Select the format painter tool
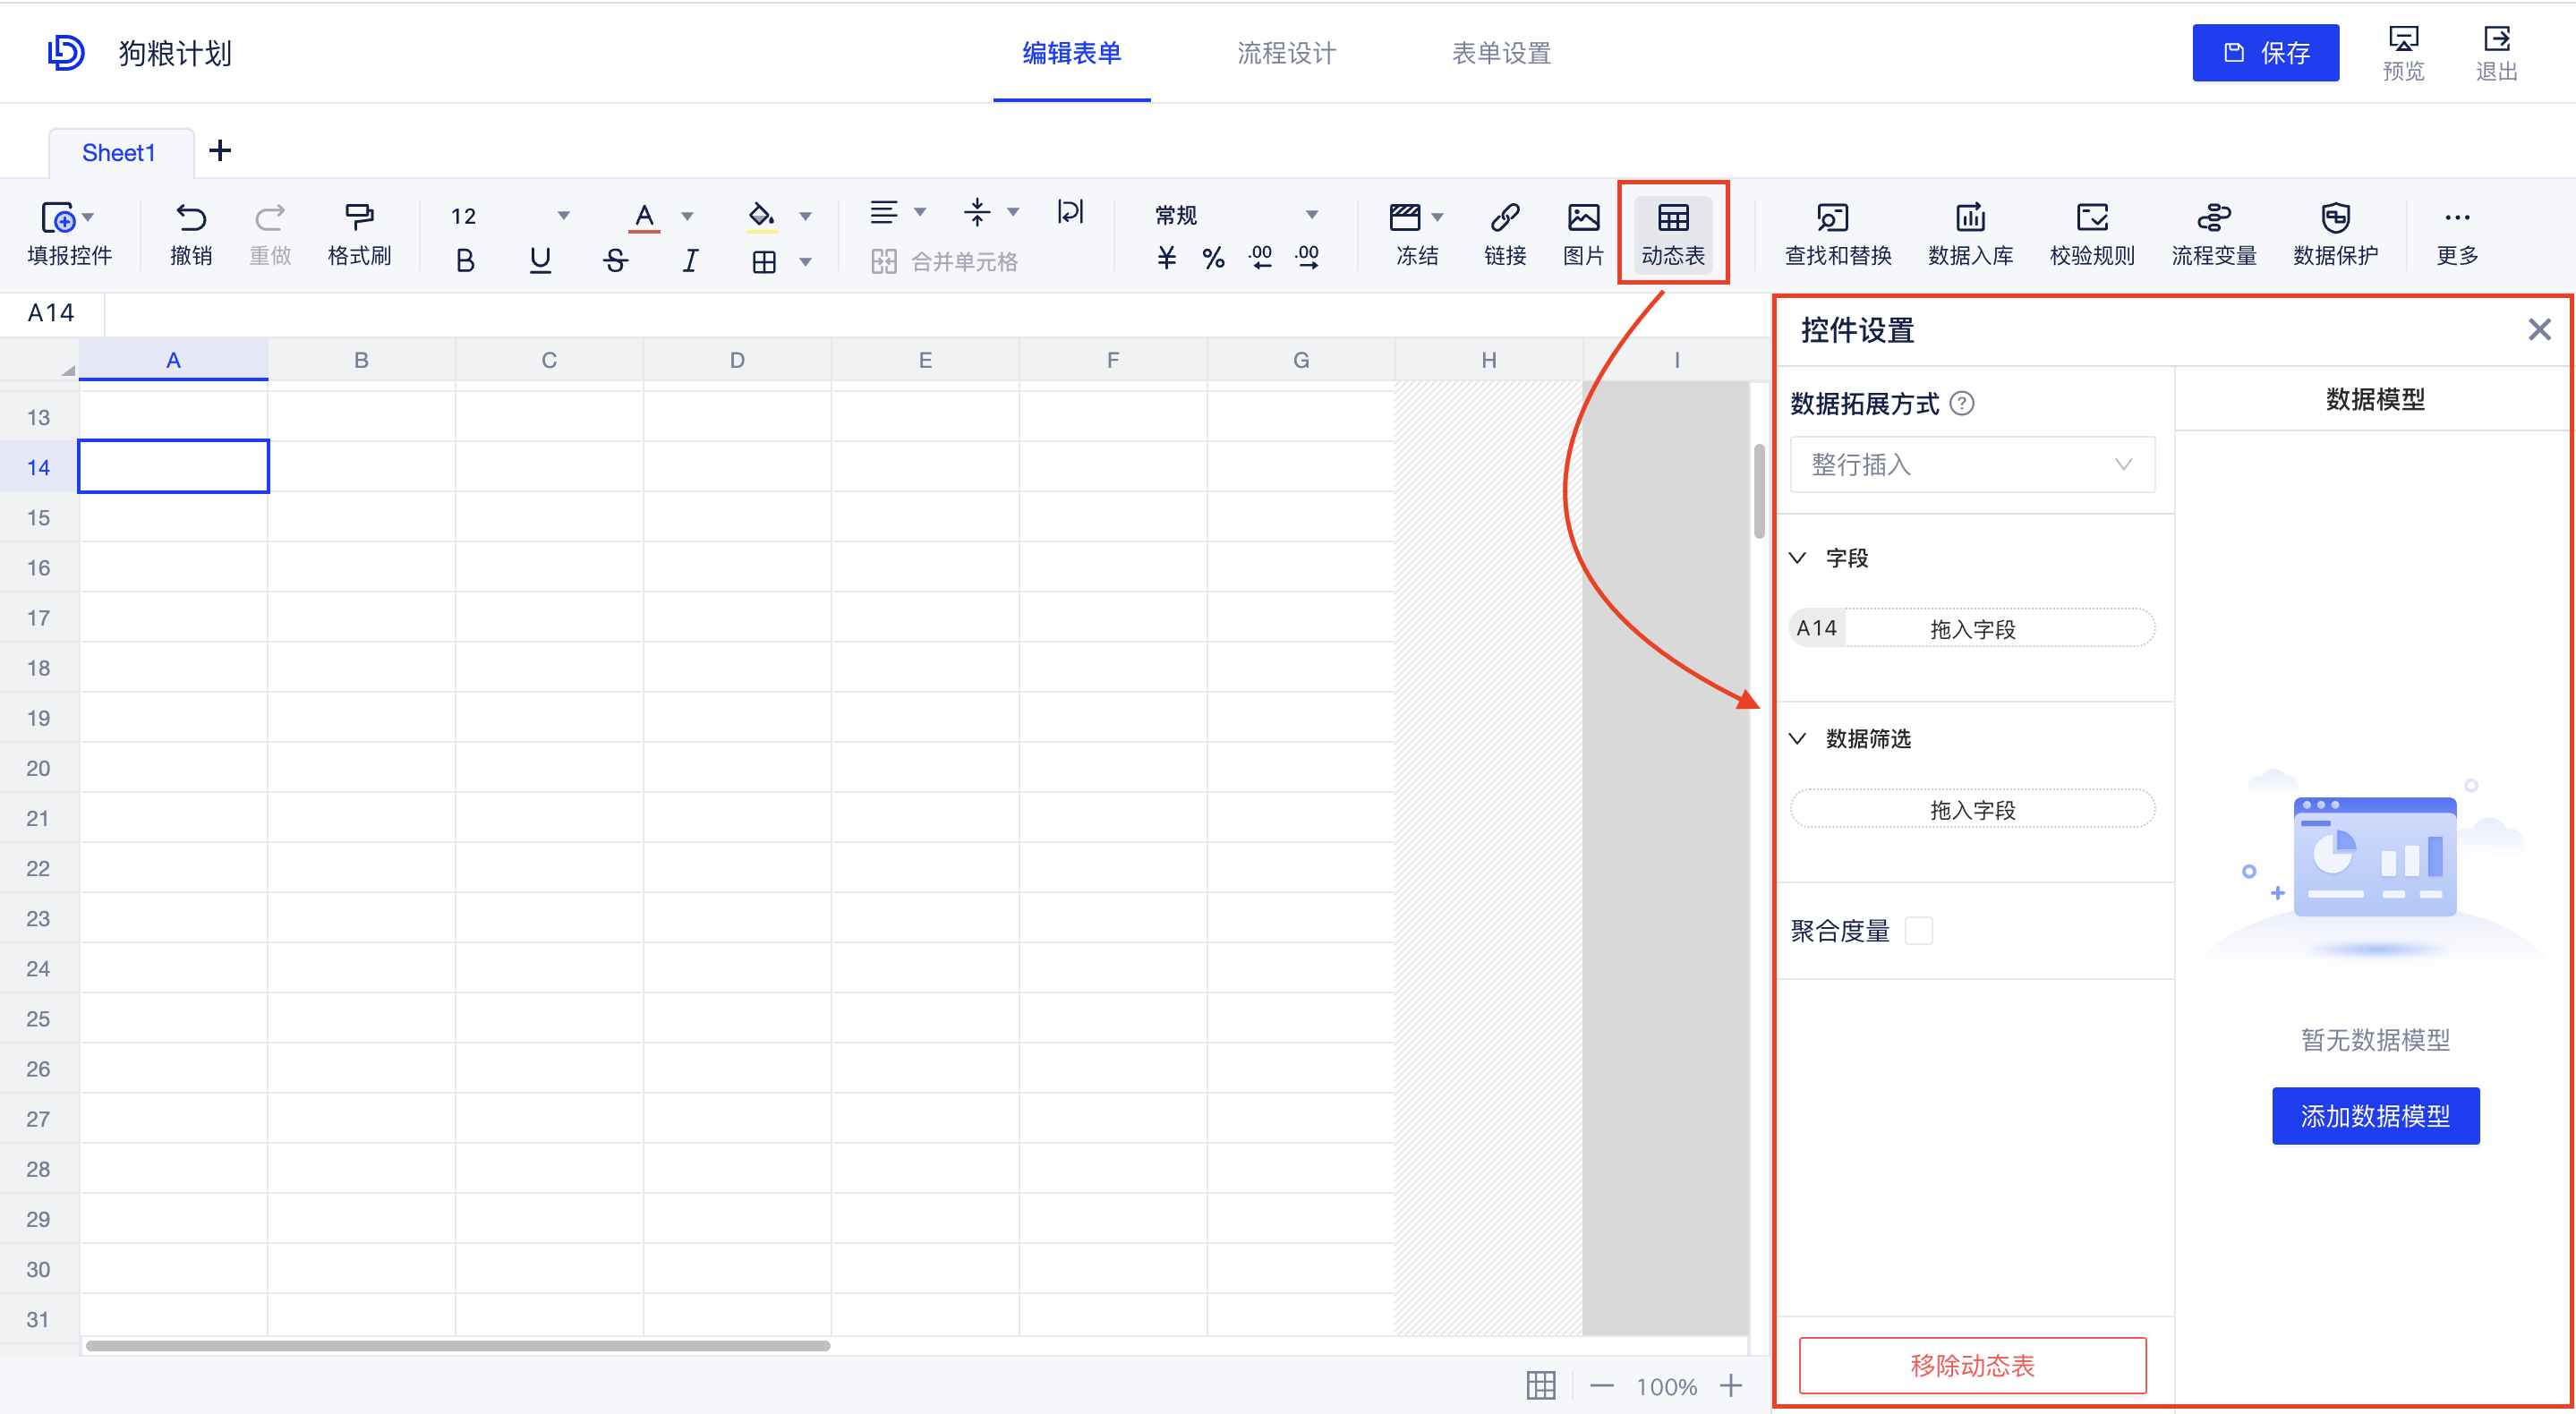Screen dimensions: 2576x1414 pos(360,232)
